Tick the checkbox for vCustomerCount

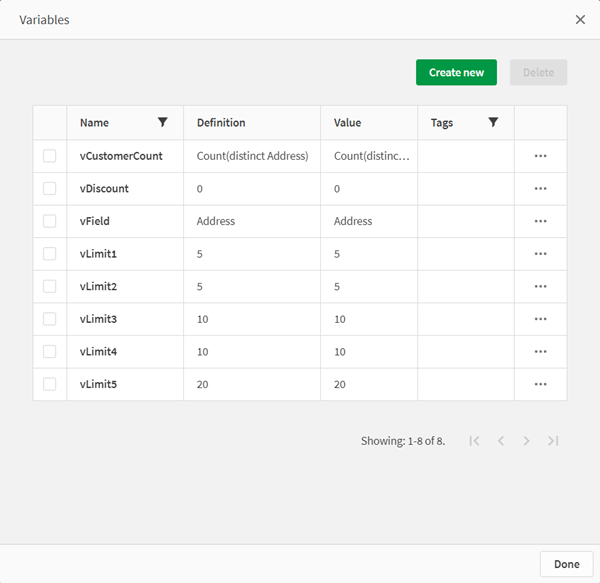pos(50,156)
